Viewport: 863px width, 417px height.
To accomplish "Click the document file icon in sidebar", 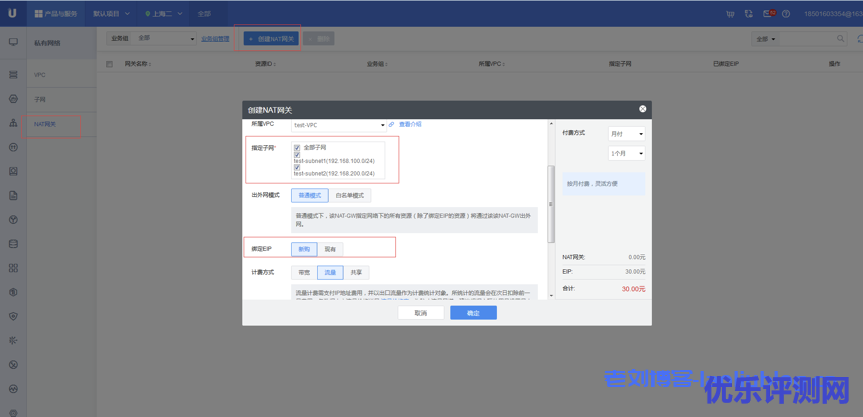I will [13, 195].
